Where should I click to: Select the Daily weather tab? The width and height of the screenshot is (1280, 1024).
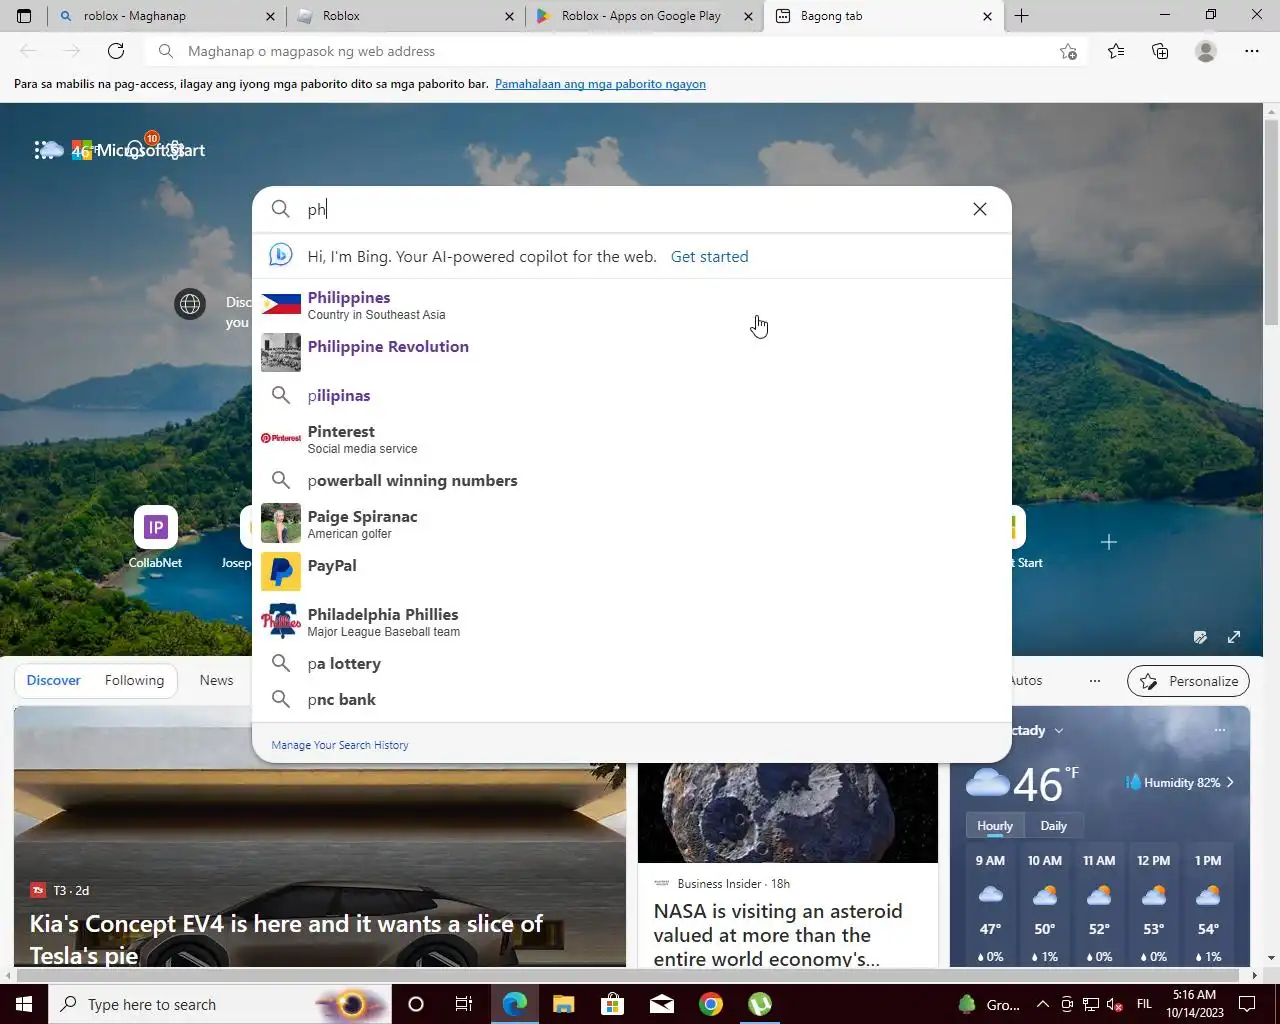pos(1053,826)
